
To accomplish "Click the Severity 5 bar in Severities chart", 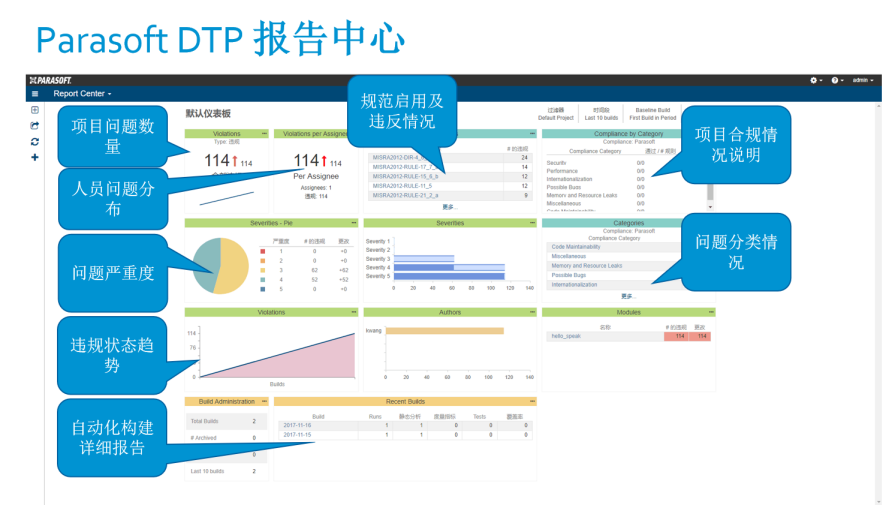I will [x=449, y=276].
